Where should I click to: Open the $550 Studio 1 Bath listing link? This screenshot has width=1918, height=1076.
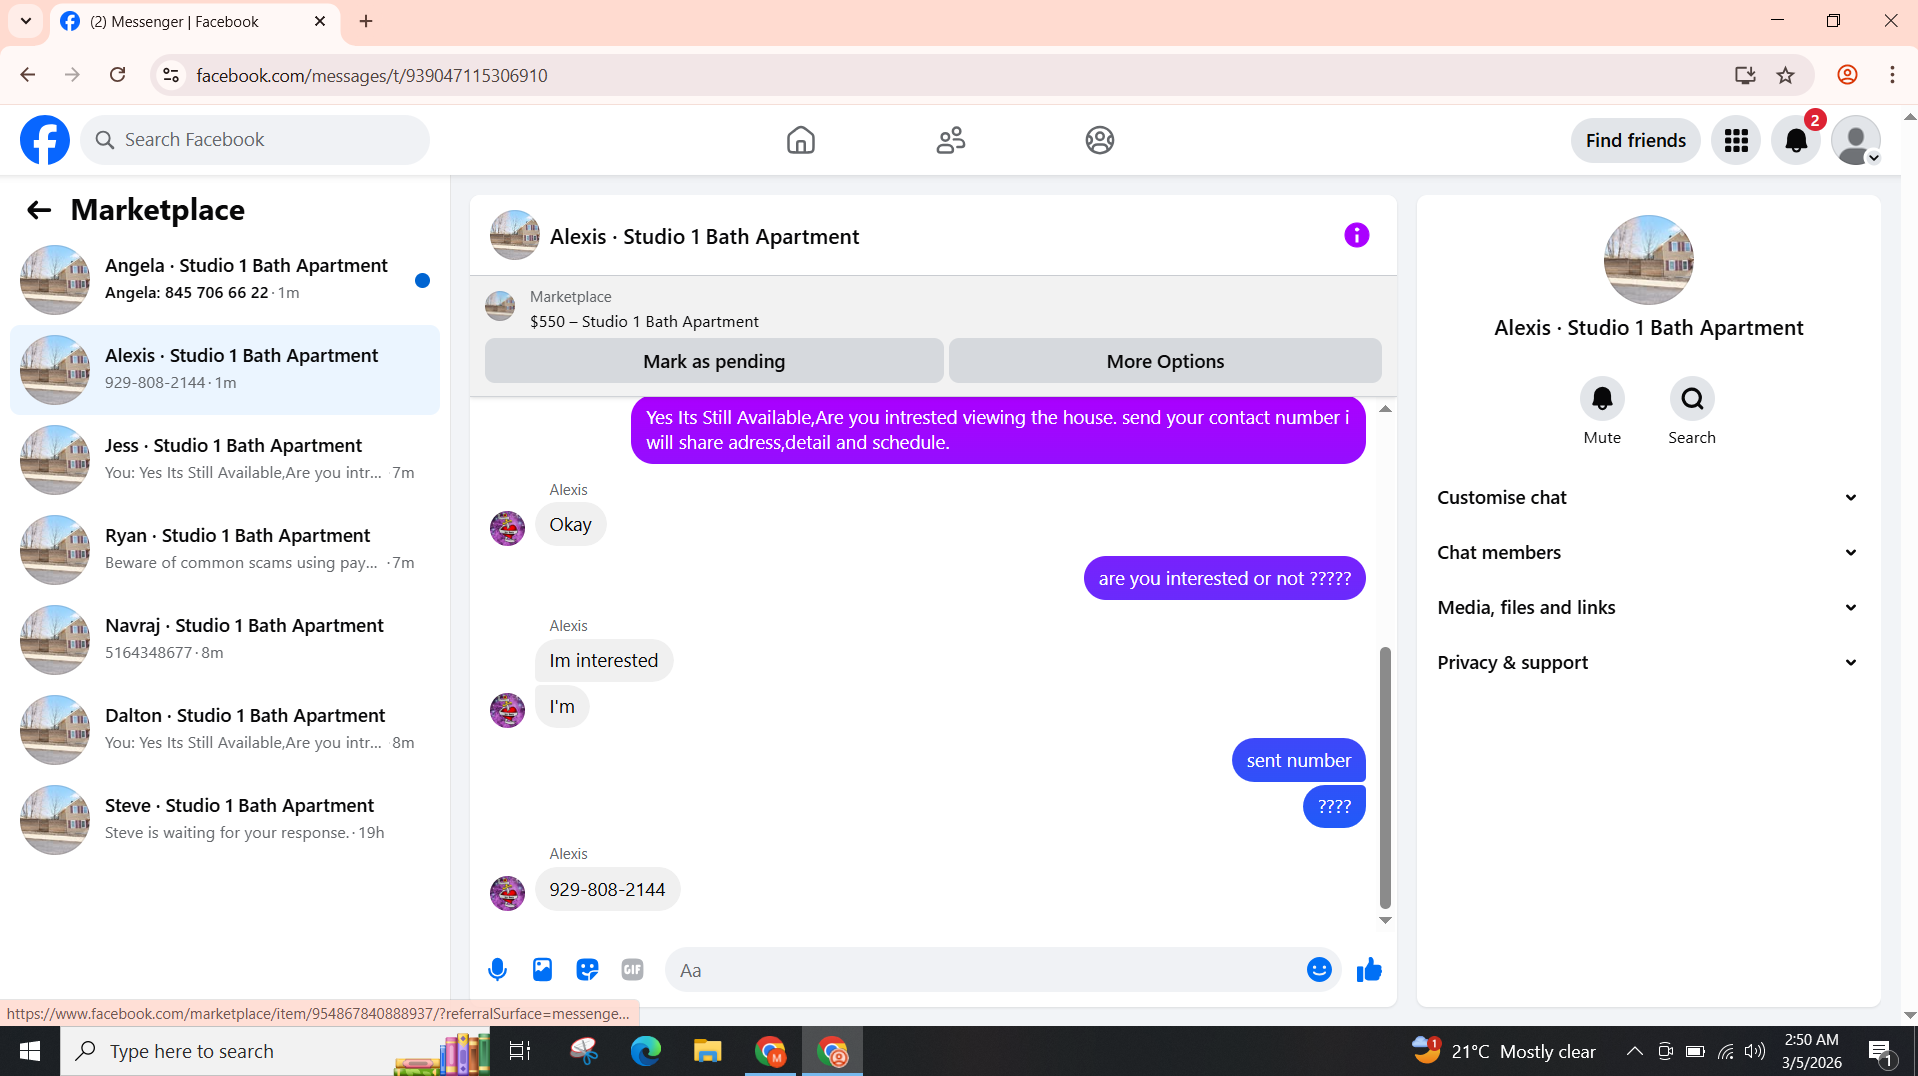tap(644, 321)
